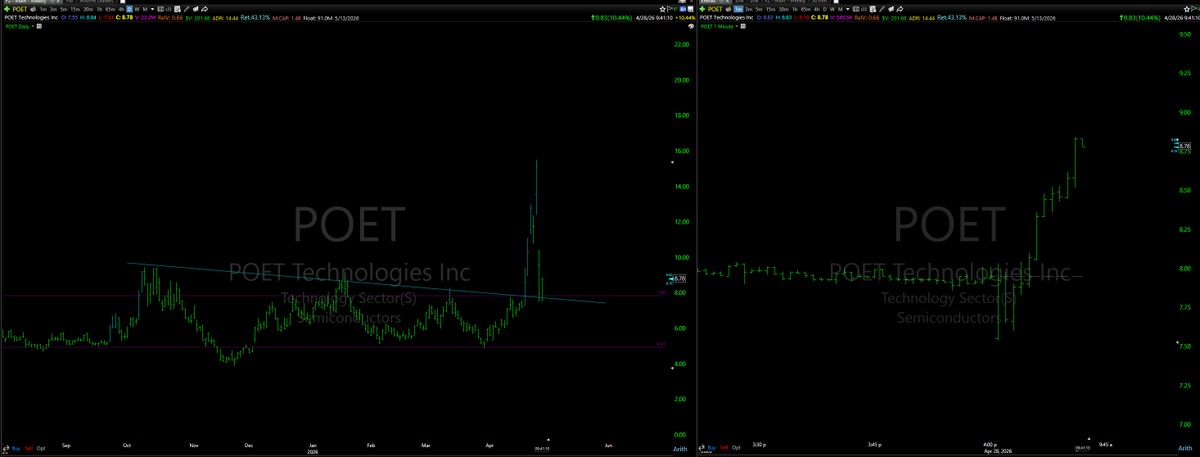Open the chart template icon on the right chart toolbar

[x=873, y=9]
